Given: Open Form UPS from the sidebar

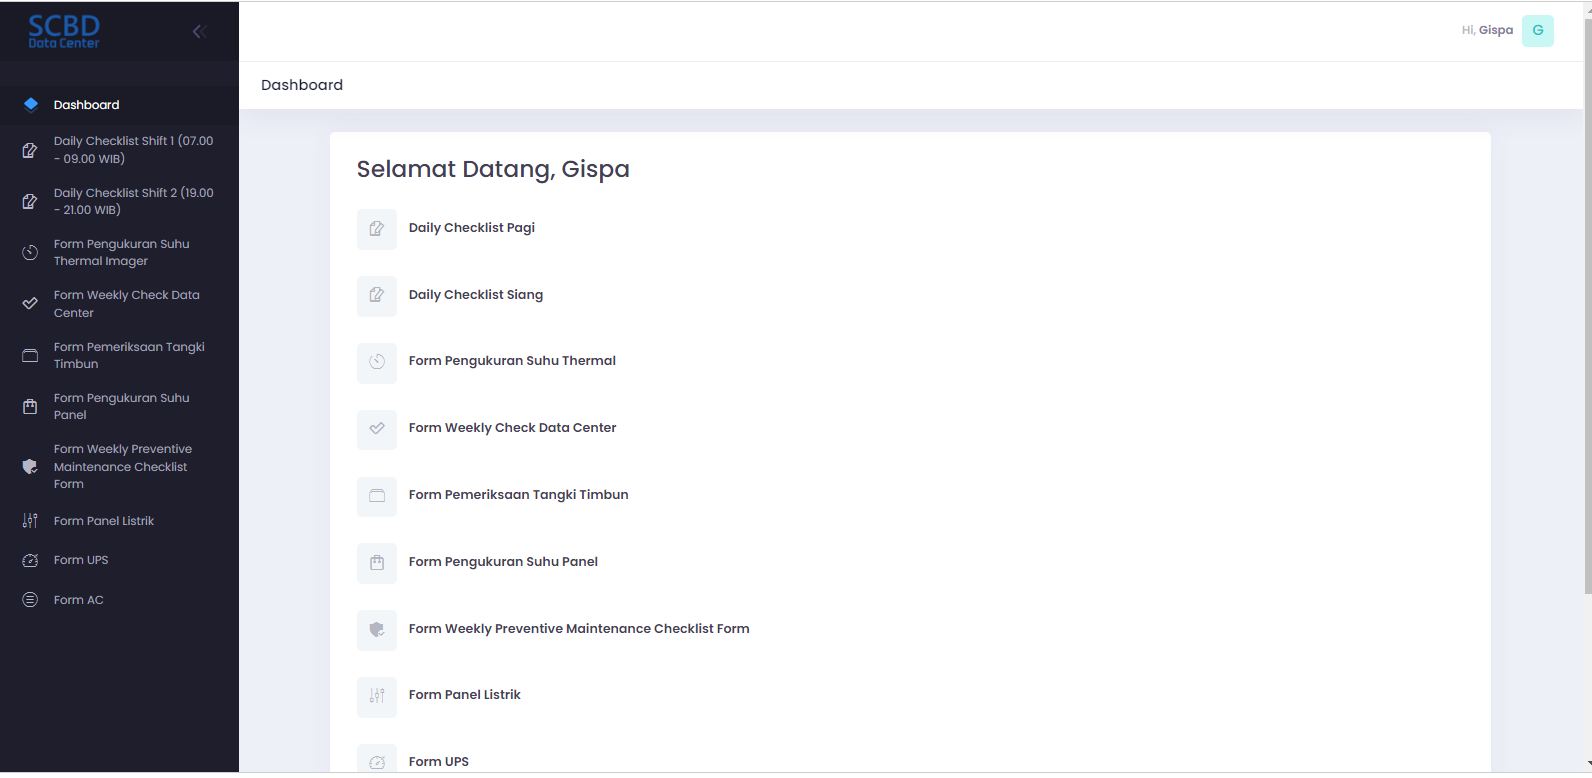Looking at the screenshot, I should tap(81, 560).
